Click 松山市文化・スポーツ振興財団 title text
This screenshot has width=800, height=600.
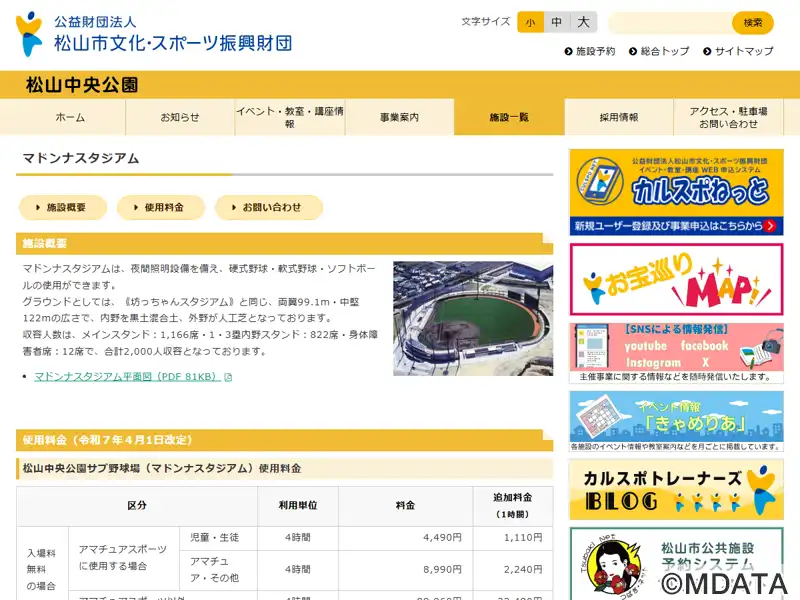173,43
